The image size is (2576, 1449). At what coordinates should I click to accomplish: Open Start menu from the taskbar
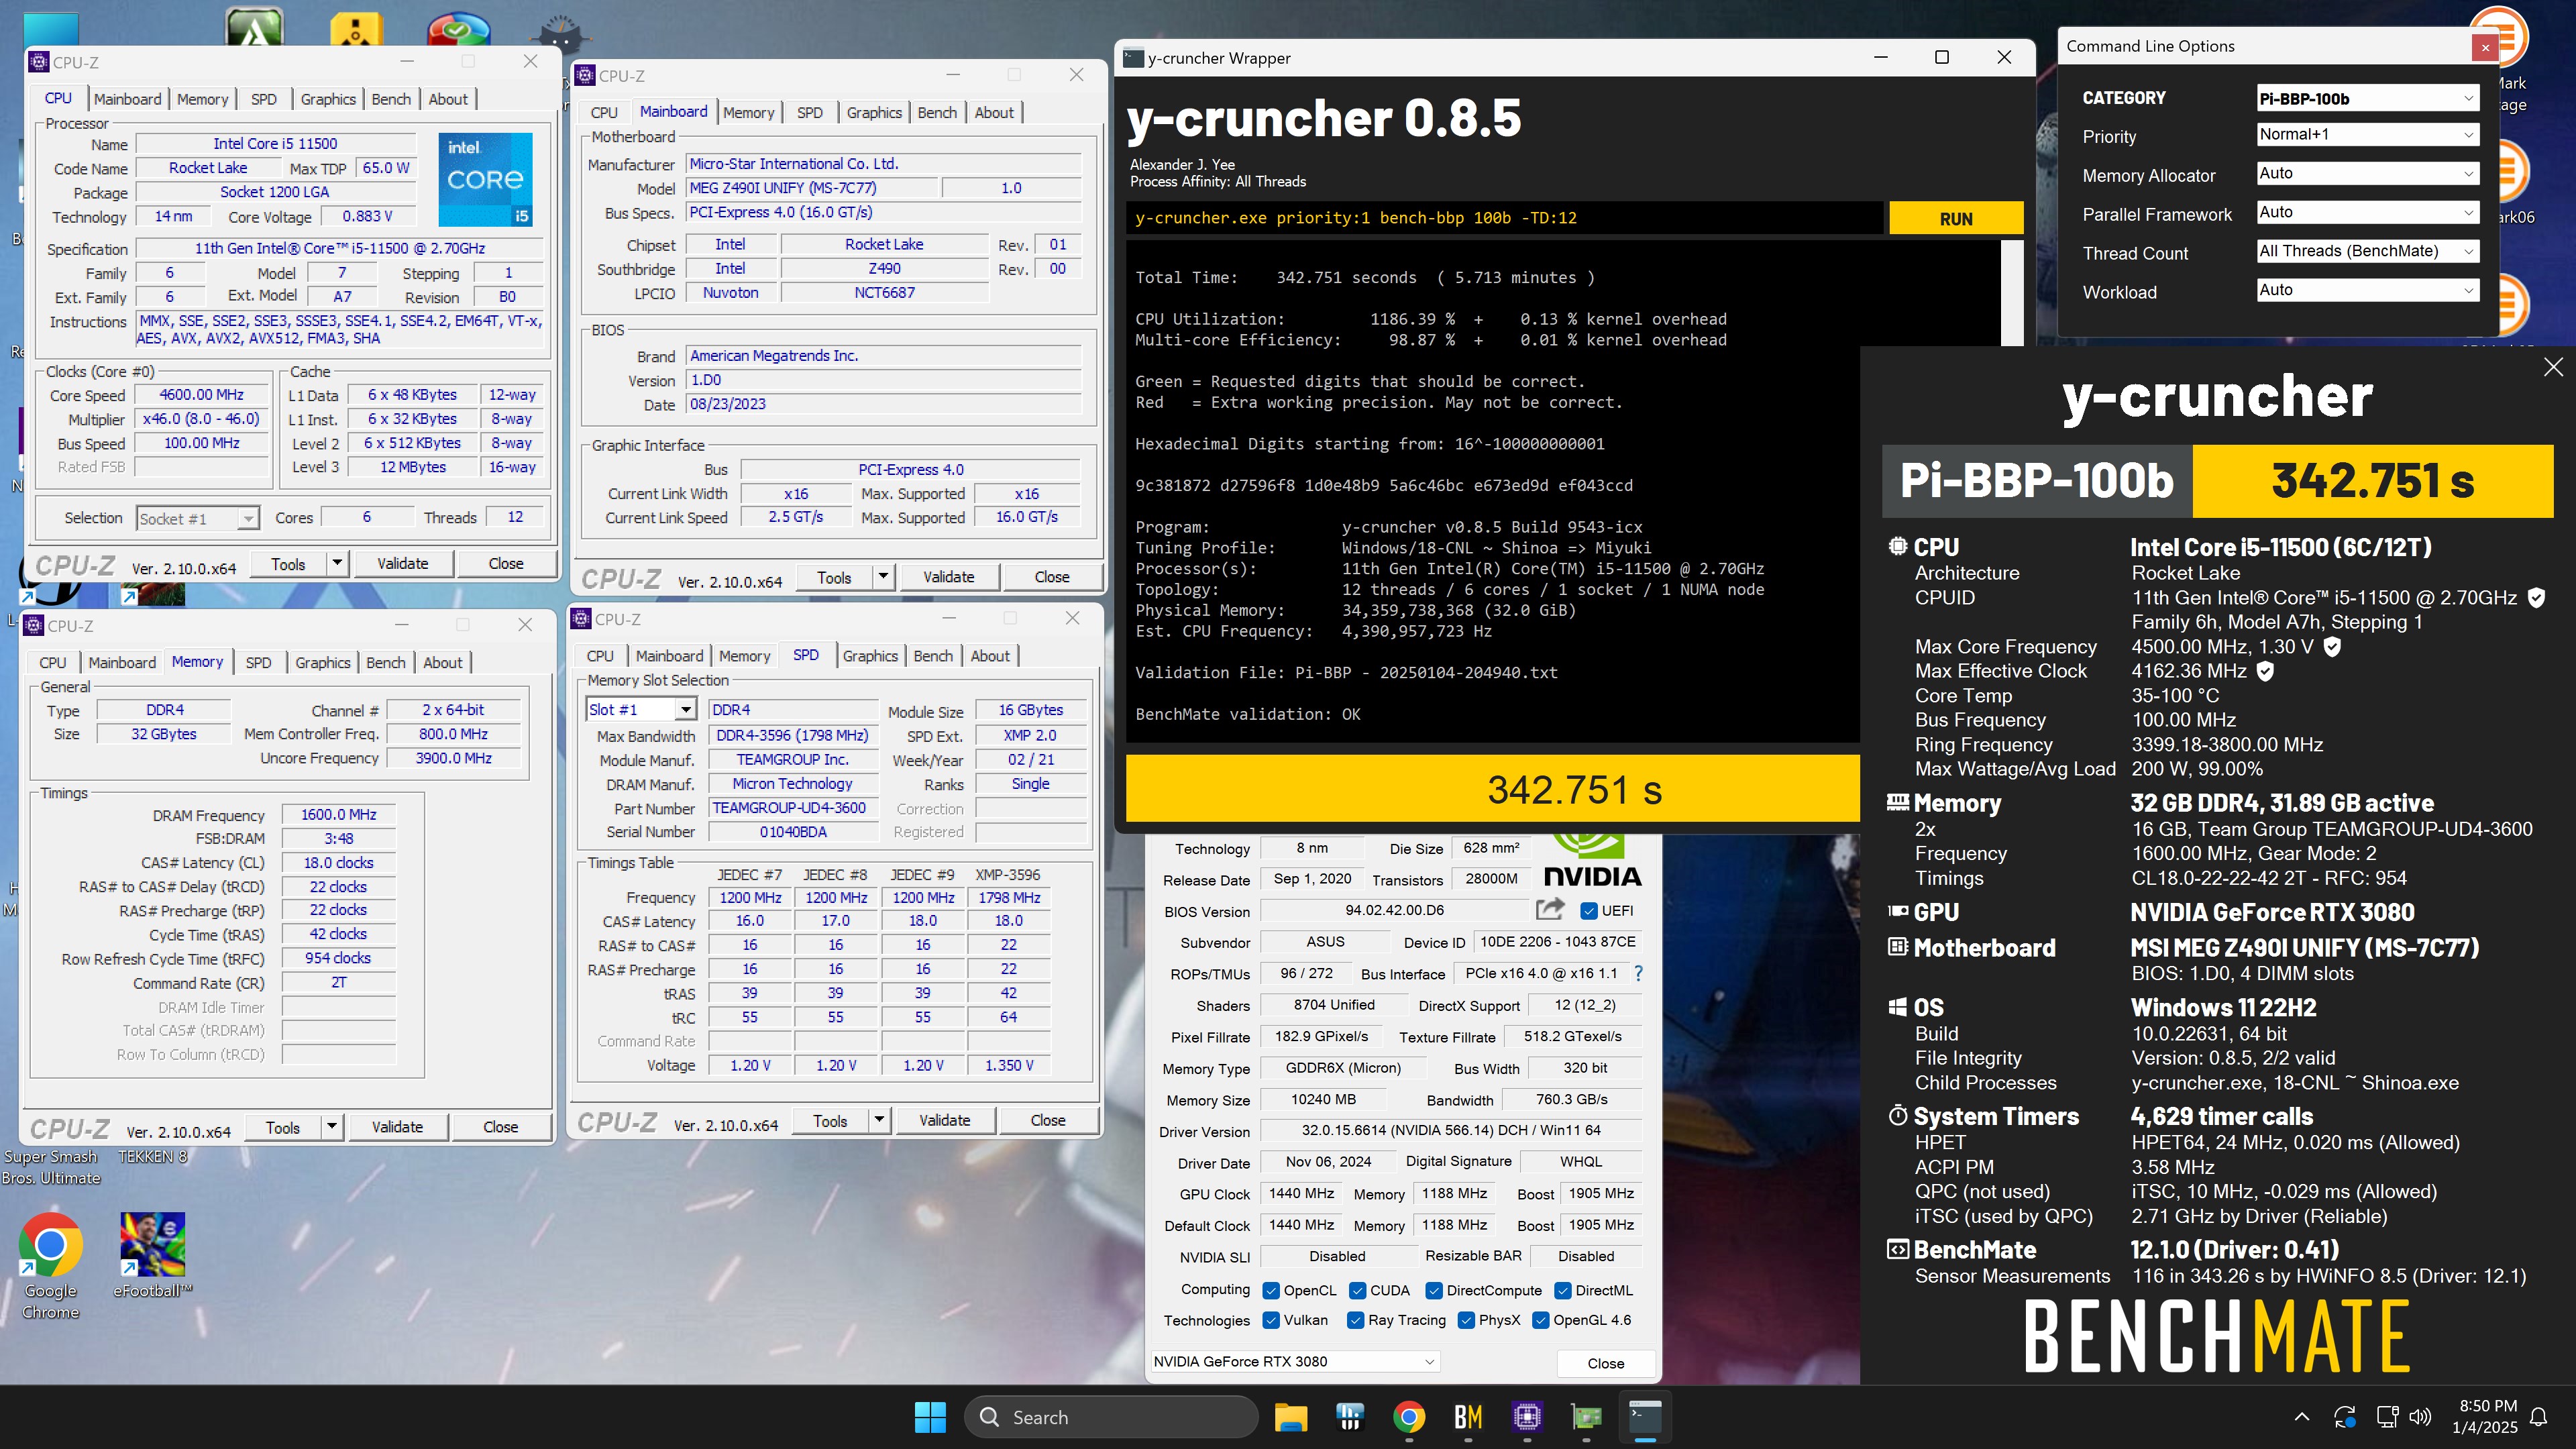coord(930,1417)
